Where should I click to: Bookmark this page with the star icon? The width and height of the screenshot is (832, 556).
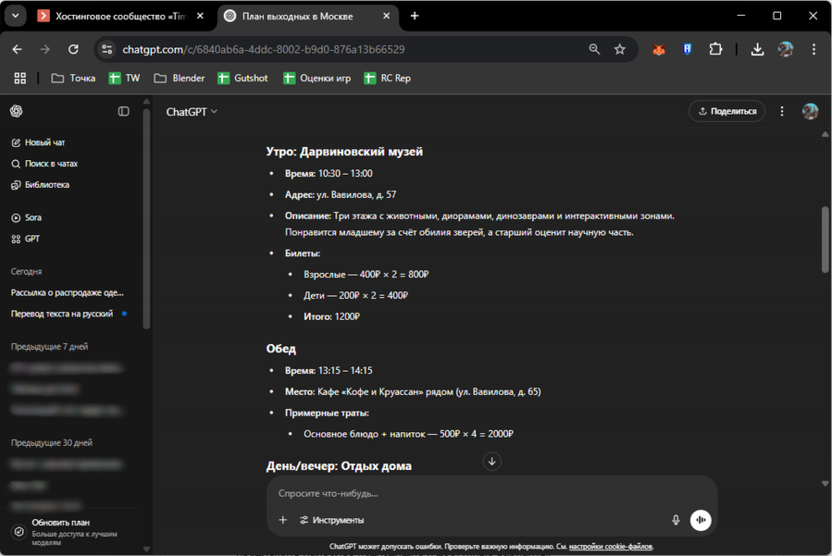pyautogui.click(x=620, y=49)
